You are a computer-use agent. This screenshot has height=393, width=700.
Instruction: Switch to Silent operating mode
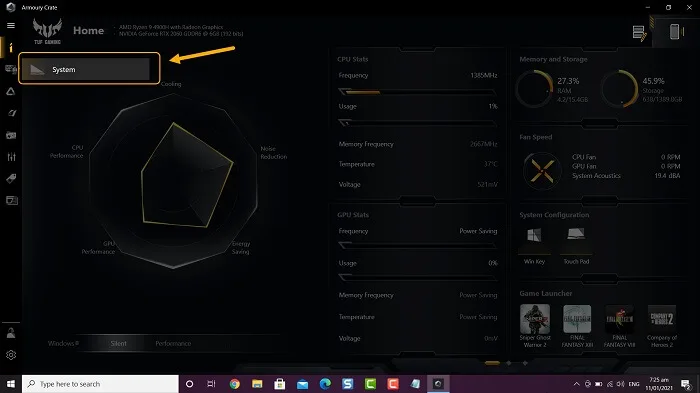tap(118, 343)
